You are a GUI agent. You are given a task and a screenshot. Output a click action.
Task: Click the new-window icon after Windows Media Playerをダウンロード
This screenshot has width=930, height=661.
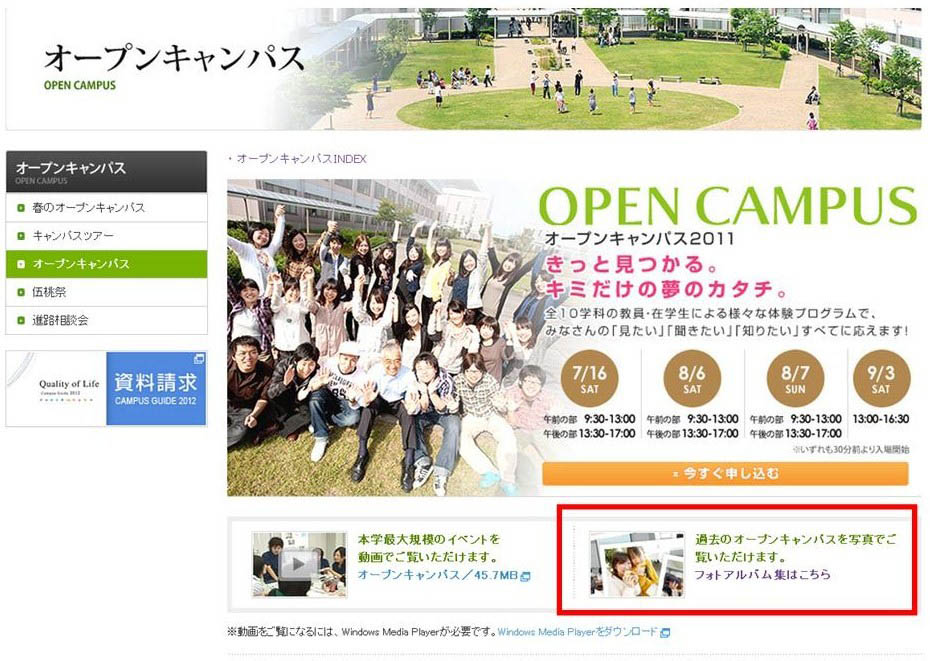665,632
